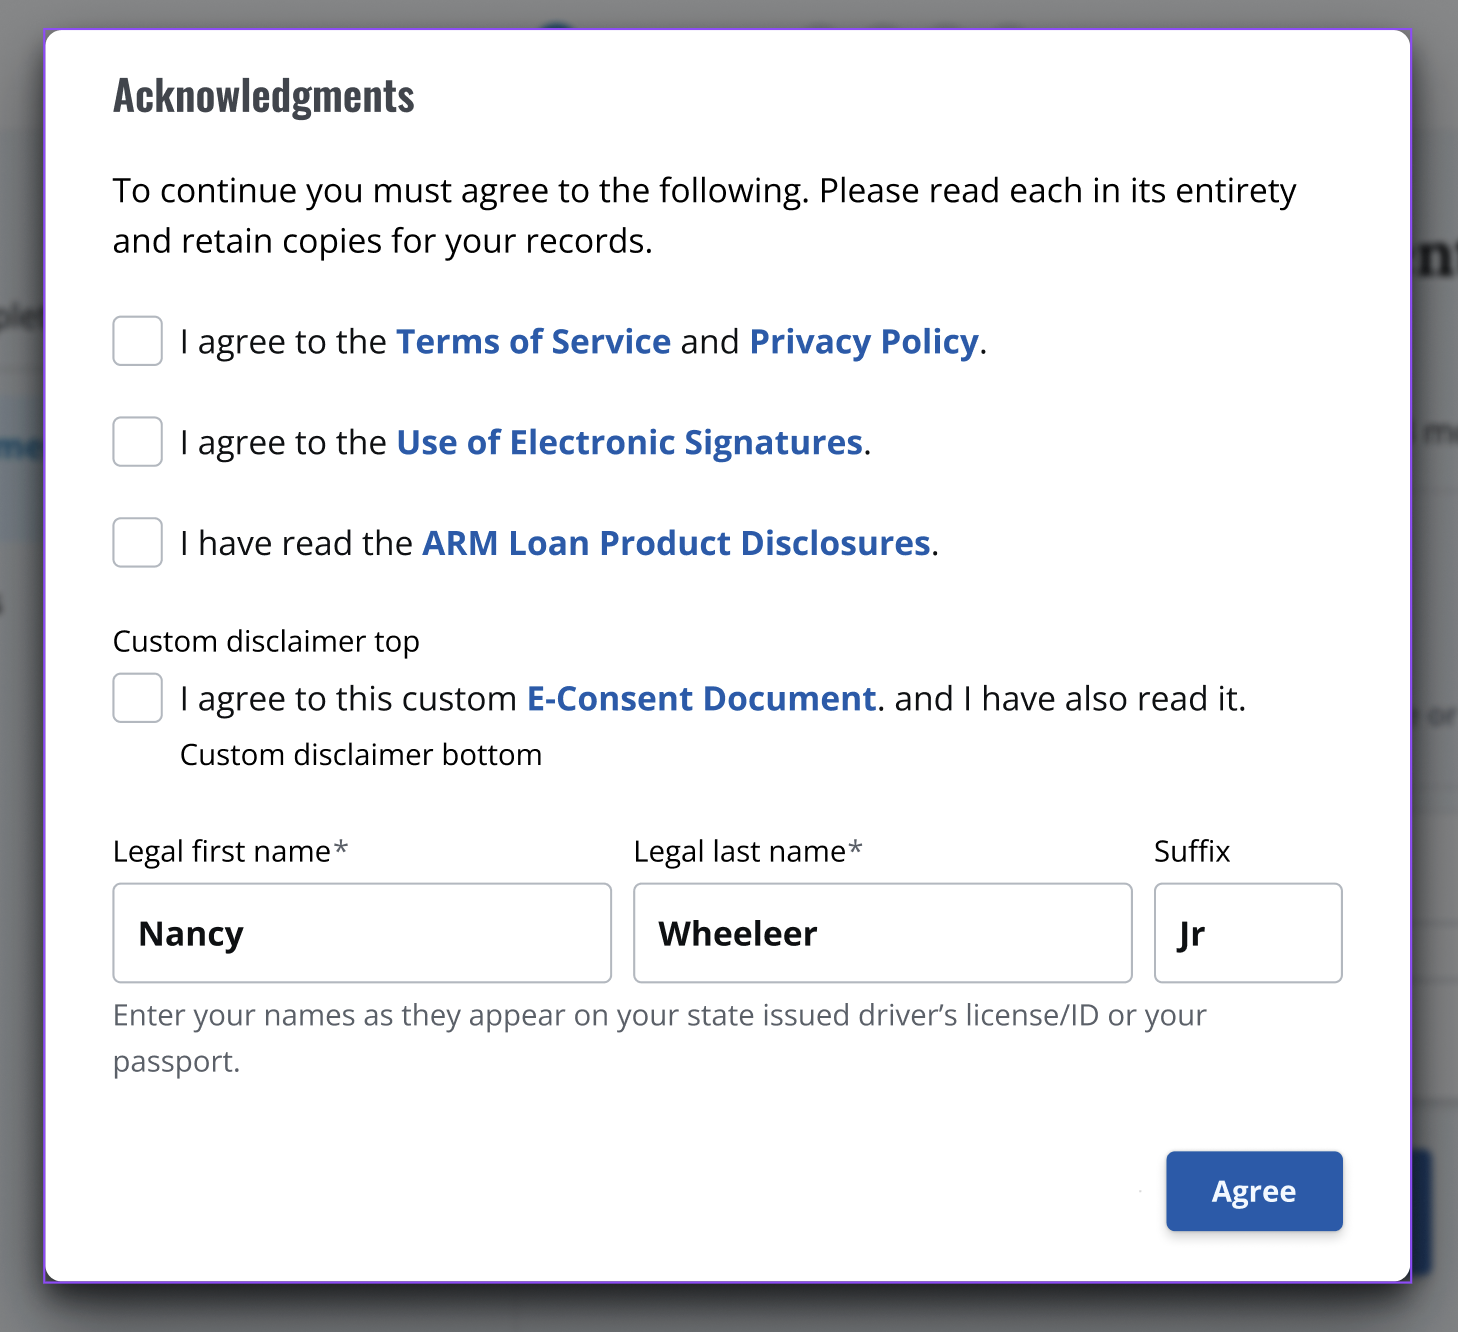The image size is (1458, 1332).
Task: Open the ARM Loan Product Disclosures link
Action: pos(676,544)
